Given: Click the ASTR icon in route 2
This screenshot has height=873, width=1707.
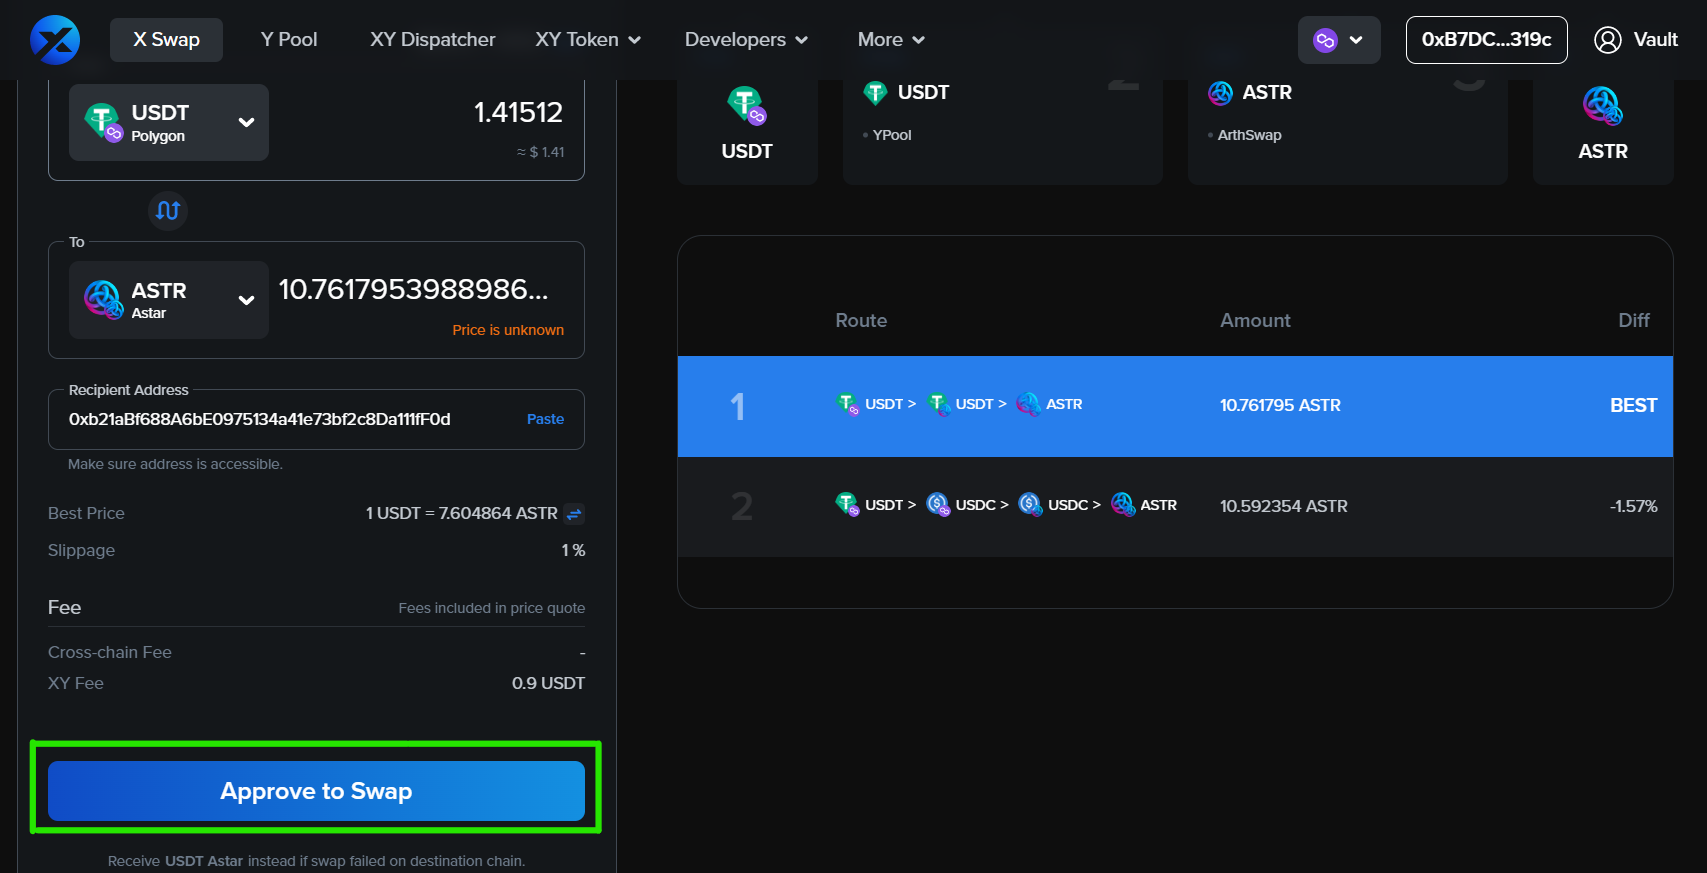Looking at the screenshot, I should pos(1123,505).
